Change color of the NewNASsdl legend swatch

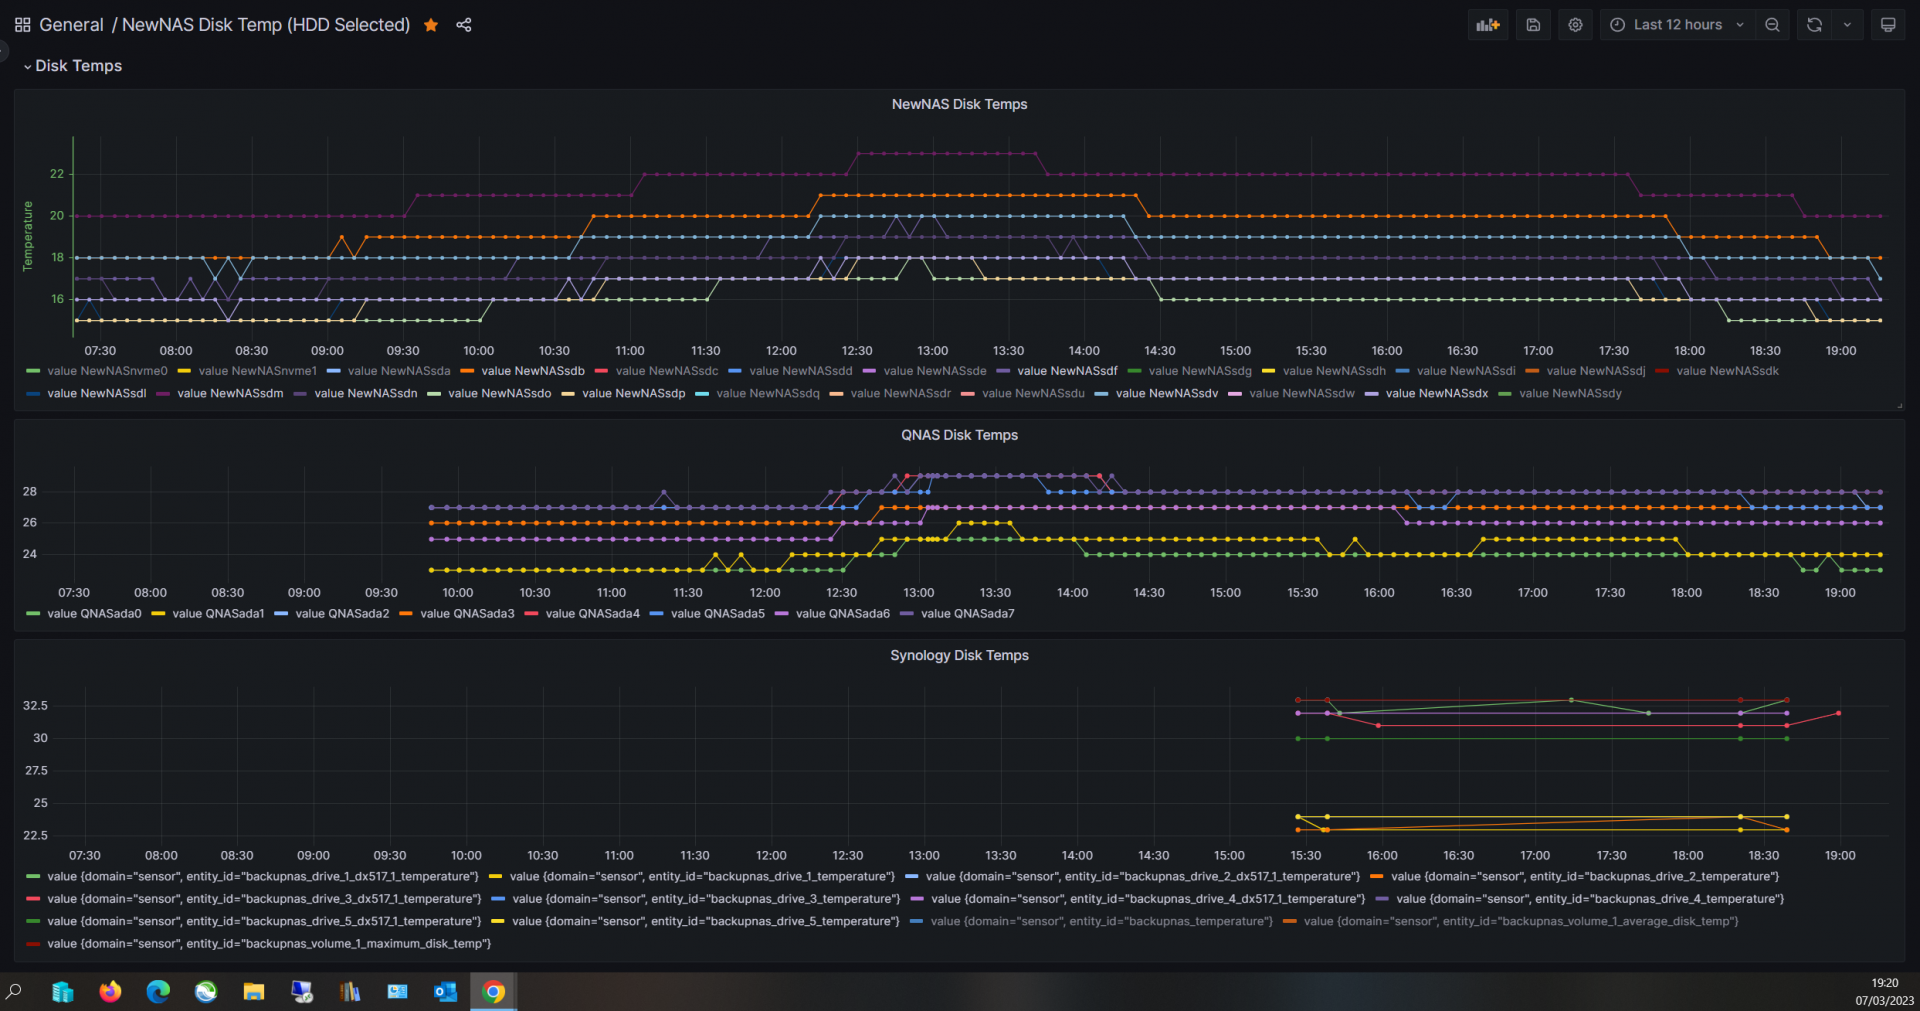[x=33, y=394]
